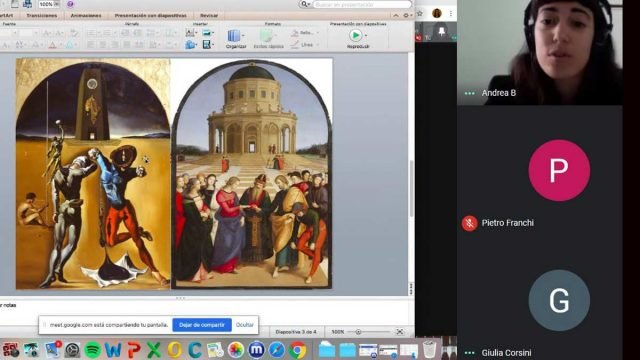640x360 pixels.
Task: Open Photos from the dock
Action: [x=236, y=350]
